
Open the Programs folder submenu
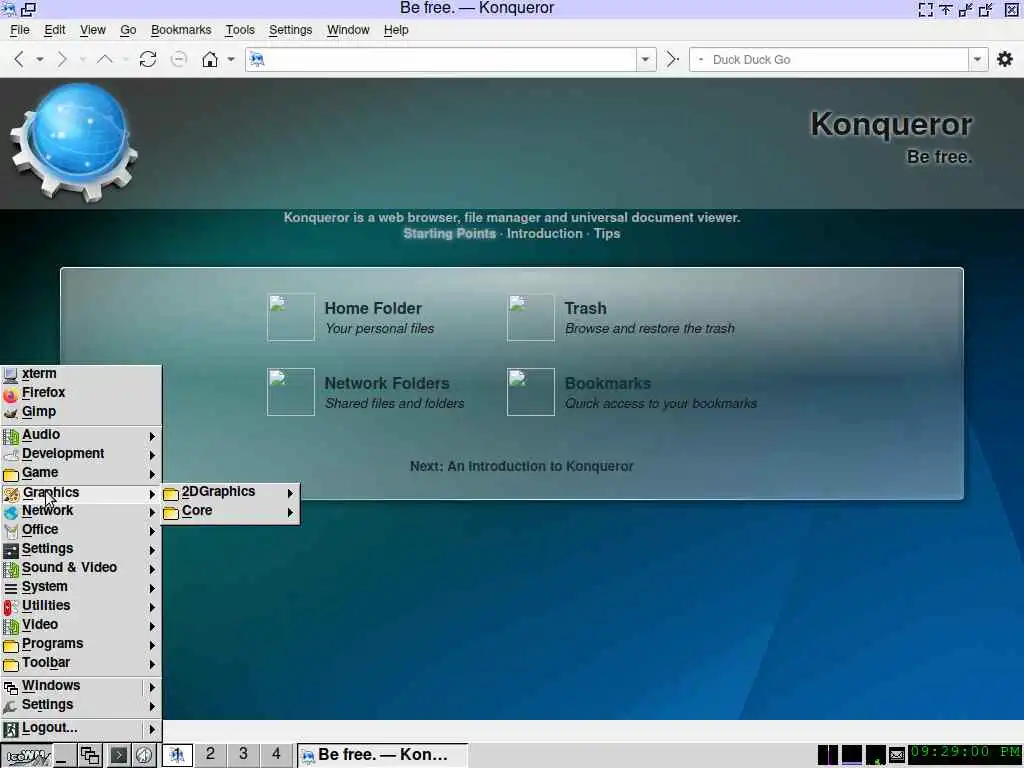click(x=81, y=644)
